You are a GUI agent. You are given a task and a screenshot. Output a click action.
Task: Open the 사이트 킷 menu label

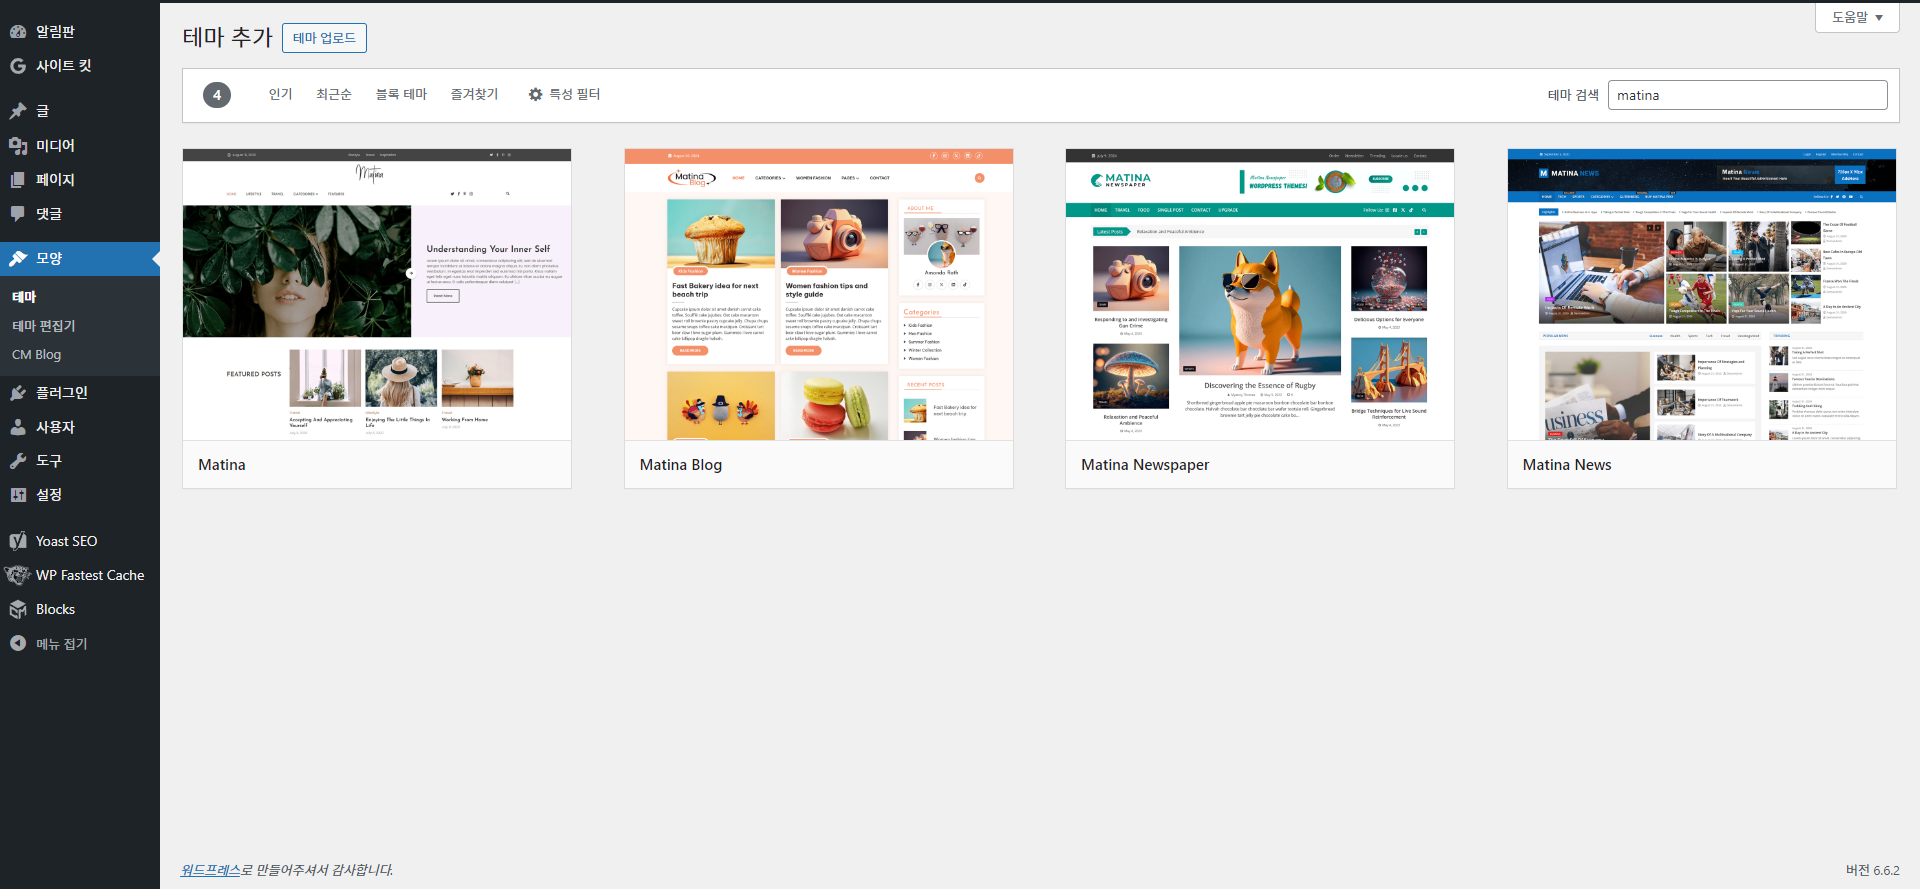pos(64,66)
